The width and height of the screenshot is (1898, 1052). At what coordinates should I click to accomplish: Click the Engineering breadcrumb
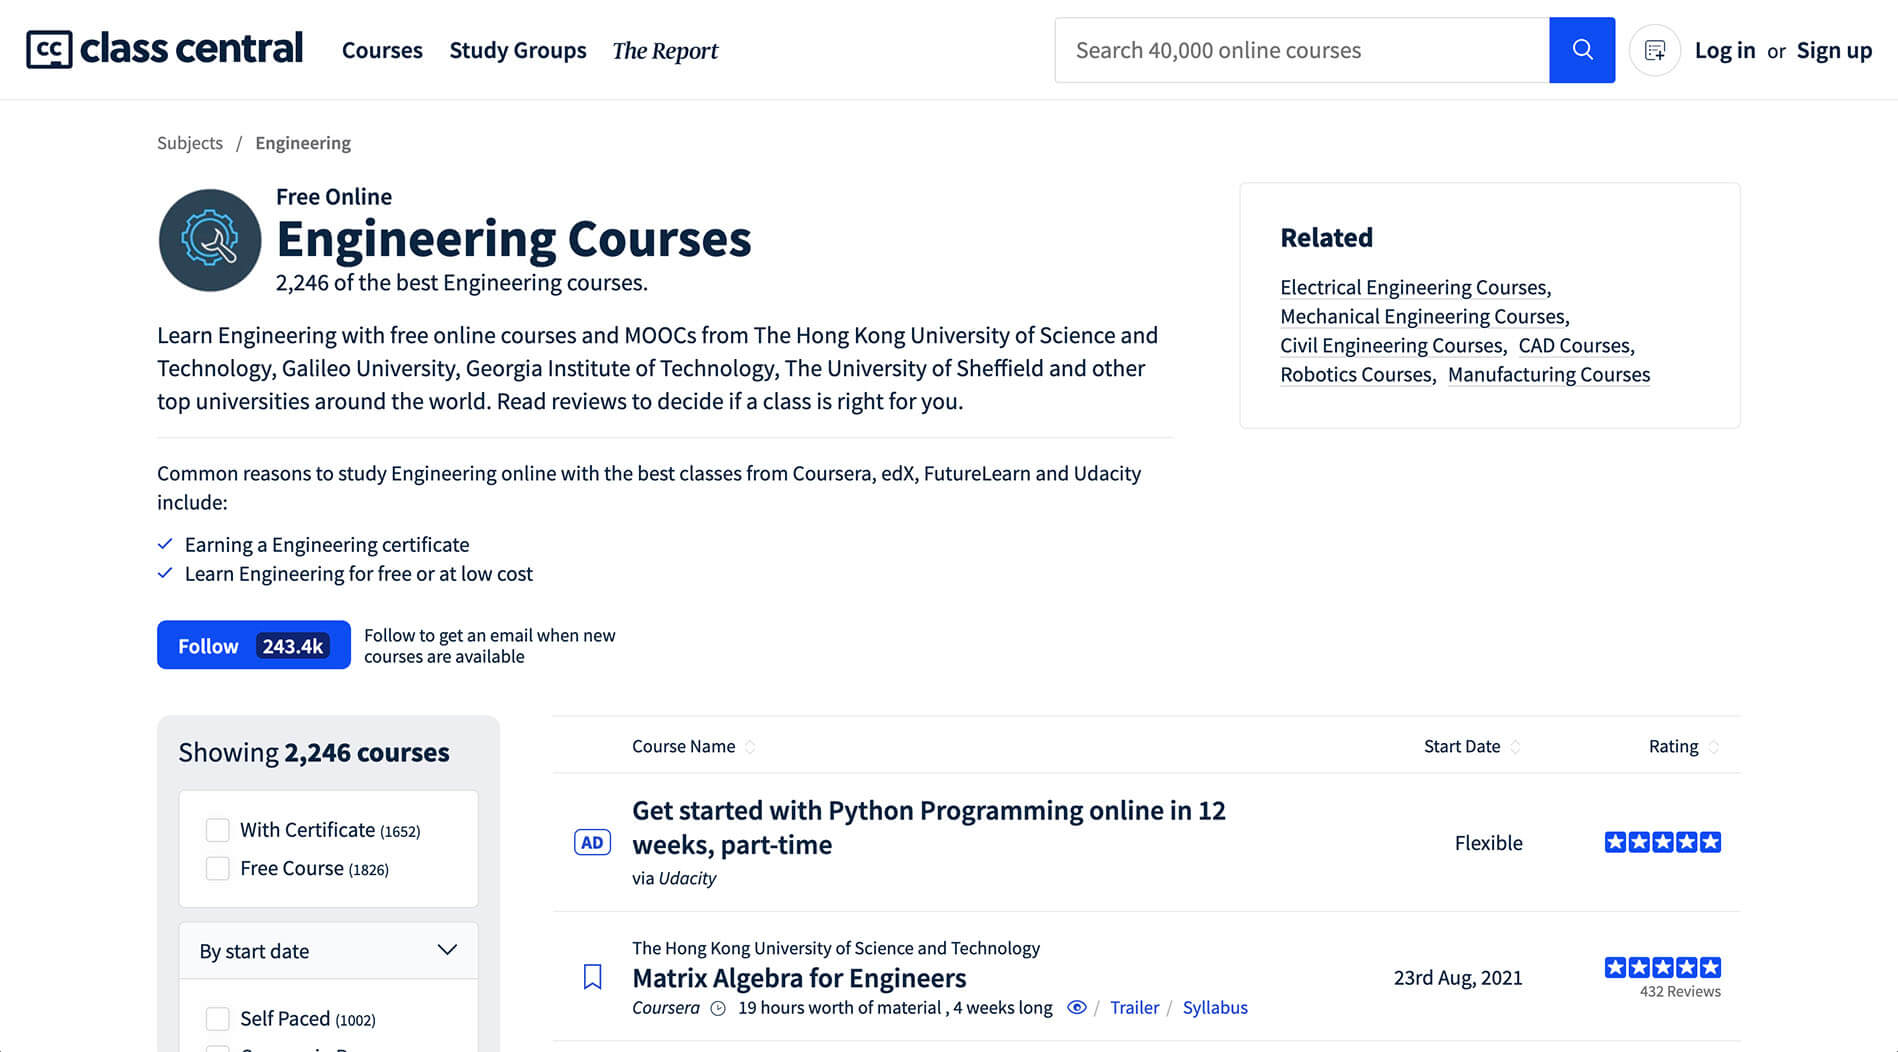[303, 143]
